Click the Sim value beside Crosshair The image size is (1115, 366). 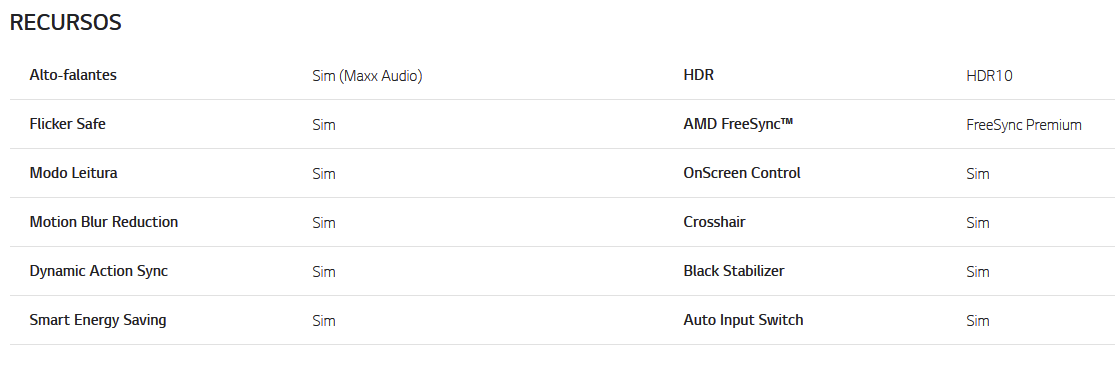pos(978,223)
